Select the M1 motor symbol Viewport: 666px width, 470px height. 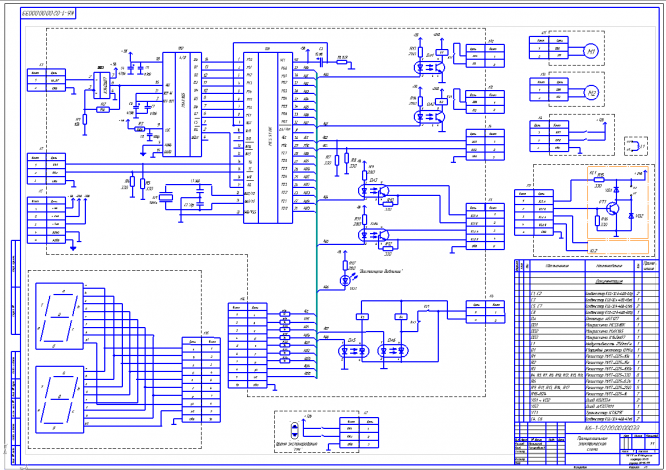click(591, 51)
